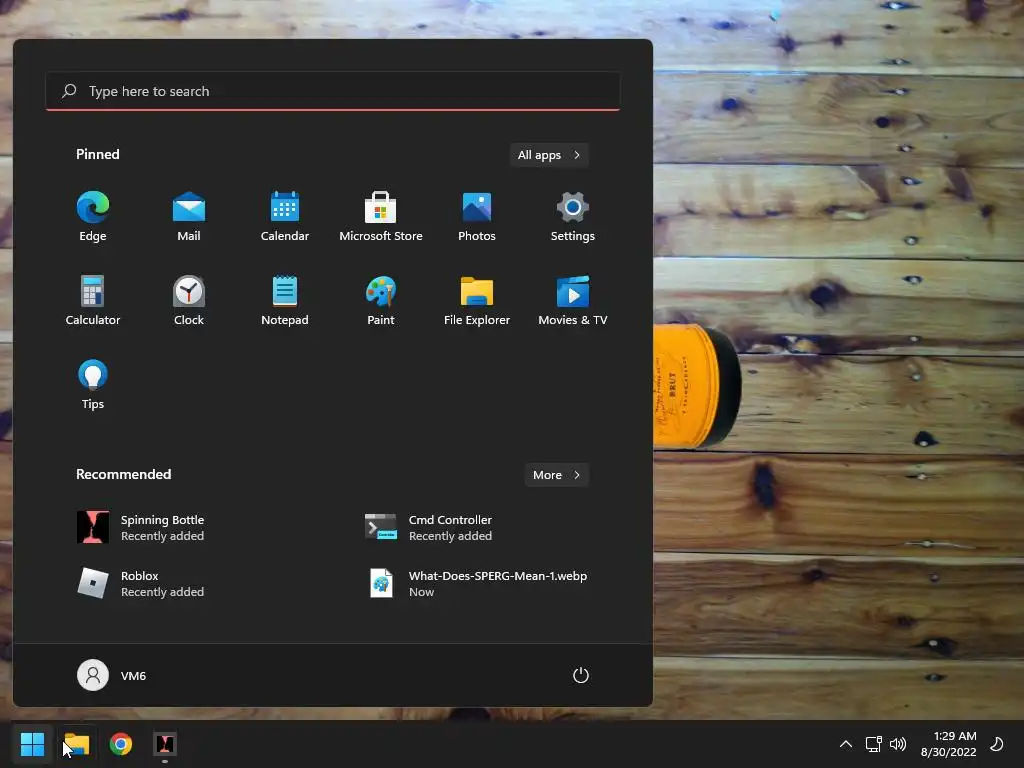Open the Paint app
The width and height of the screenshot is (1024, 768).
[381, 300]
